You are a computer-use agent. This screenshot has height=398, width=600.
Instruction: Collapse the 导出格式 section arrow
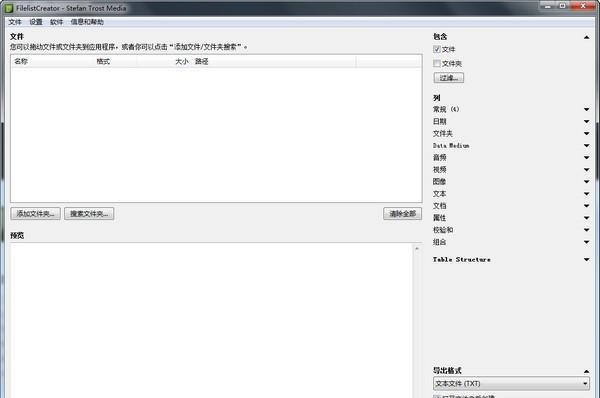coord(586,372)
